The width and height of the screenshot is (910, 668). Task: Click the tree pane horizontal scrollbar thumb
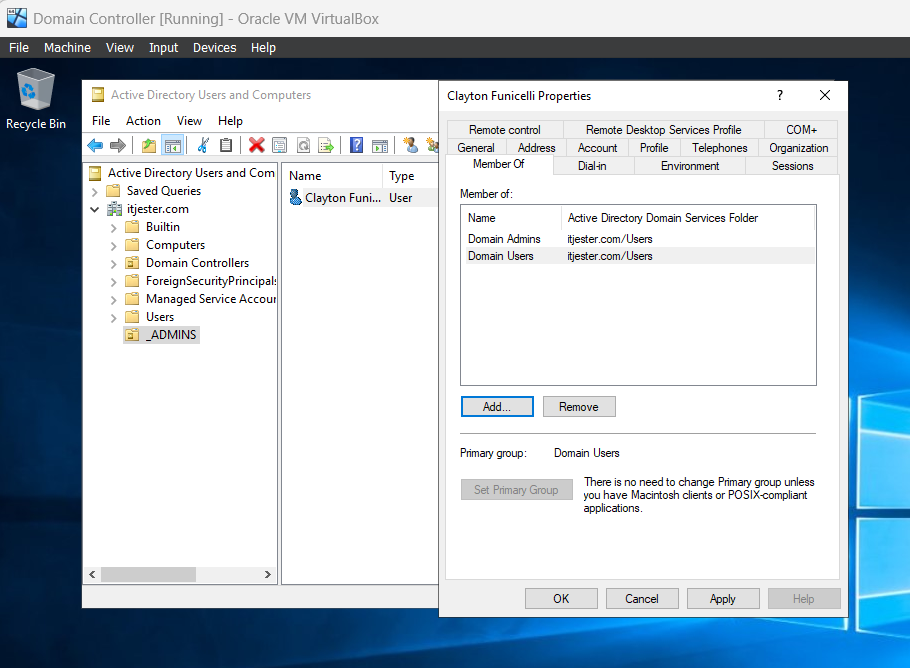pos(149,575)
